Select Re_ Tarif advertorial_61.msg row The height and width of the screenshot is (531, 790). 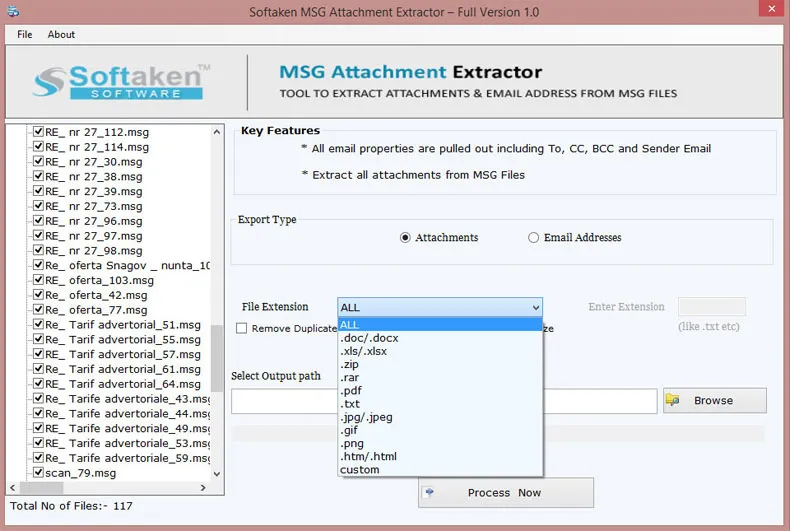[x=123, y=369]
